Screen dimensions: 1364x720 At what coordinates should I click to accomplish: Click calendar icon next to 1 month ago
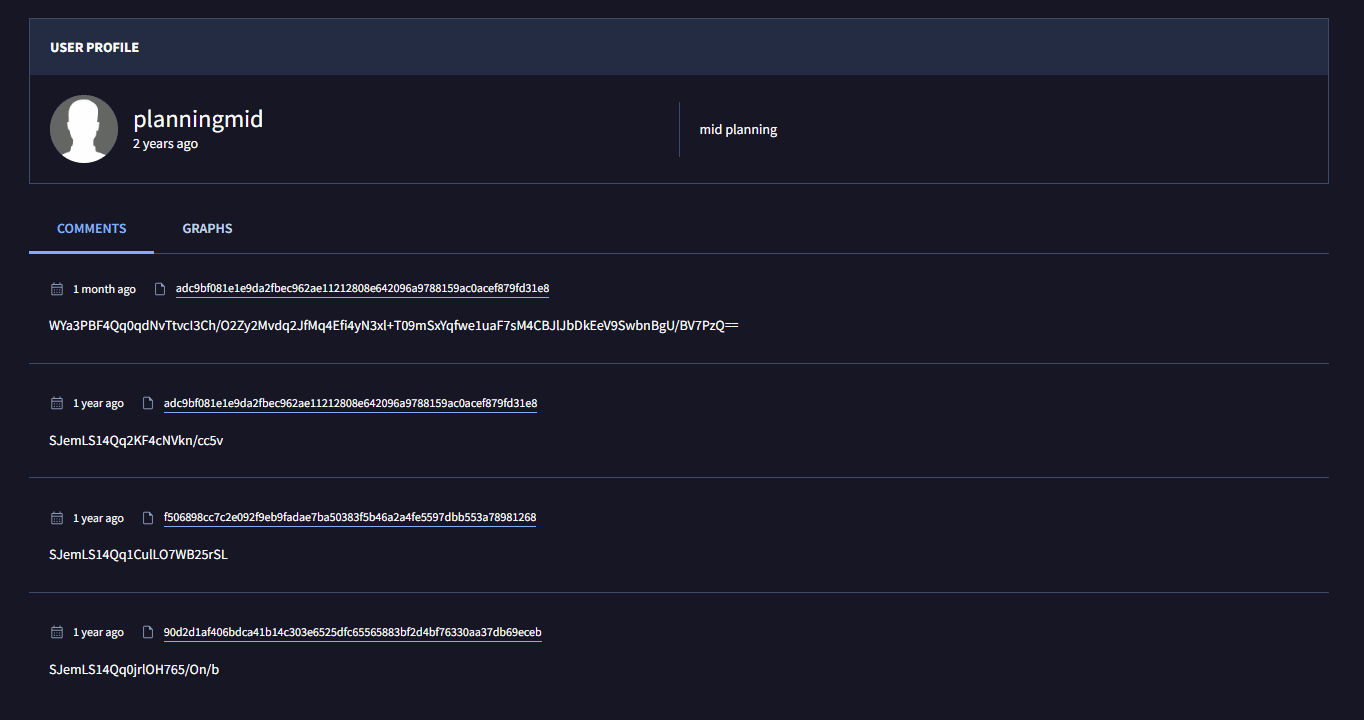click(x=57, y=289)
